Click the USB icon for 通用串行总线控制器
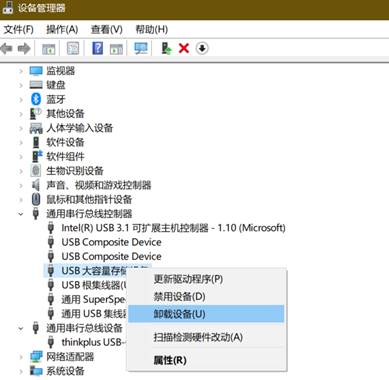This screenshot has width=389, height=380. 36,214
